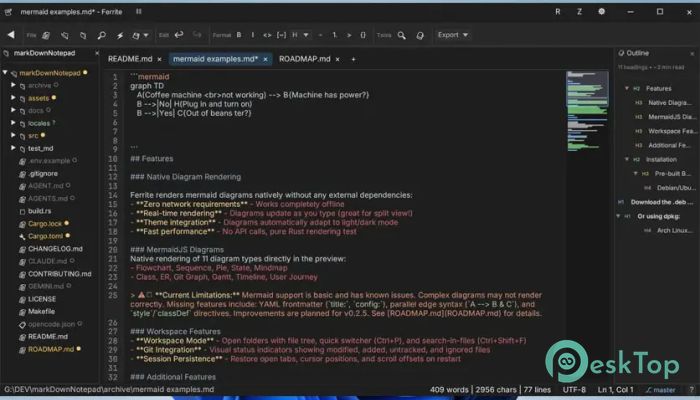The image size is (700, 400).
Task: Select the mermaid examples.md tab
Action: tap(215, 59)
